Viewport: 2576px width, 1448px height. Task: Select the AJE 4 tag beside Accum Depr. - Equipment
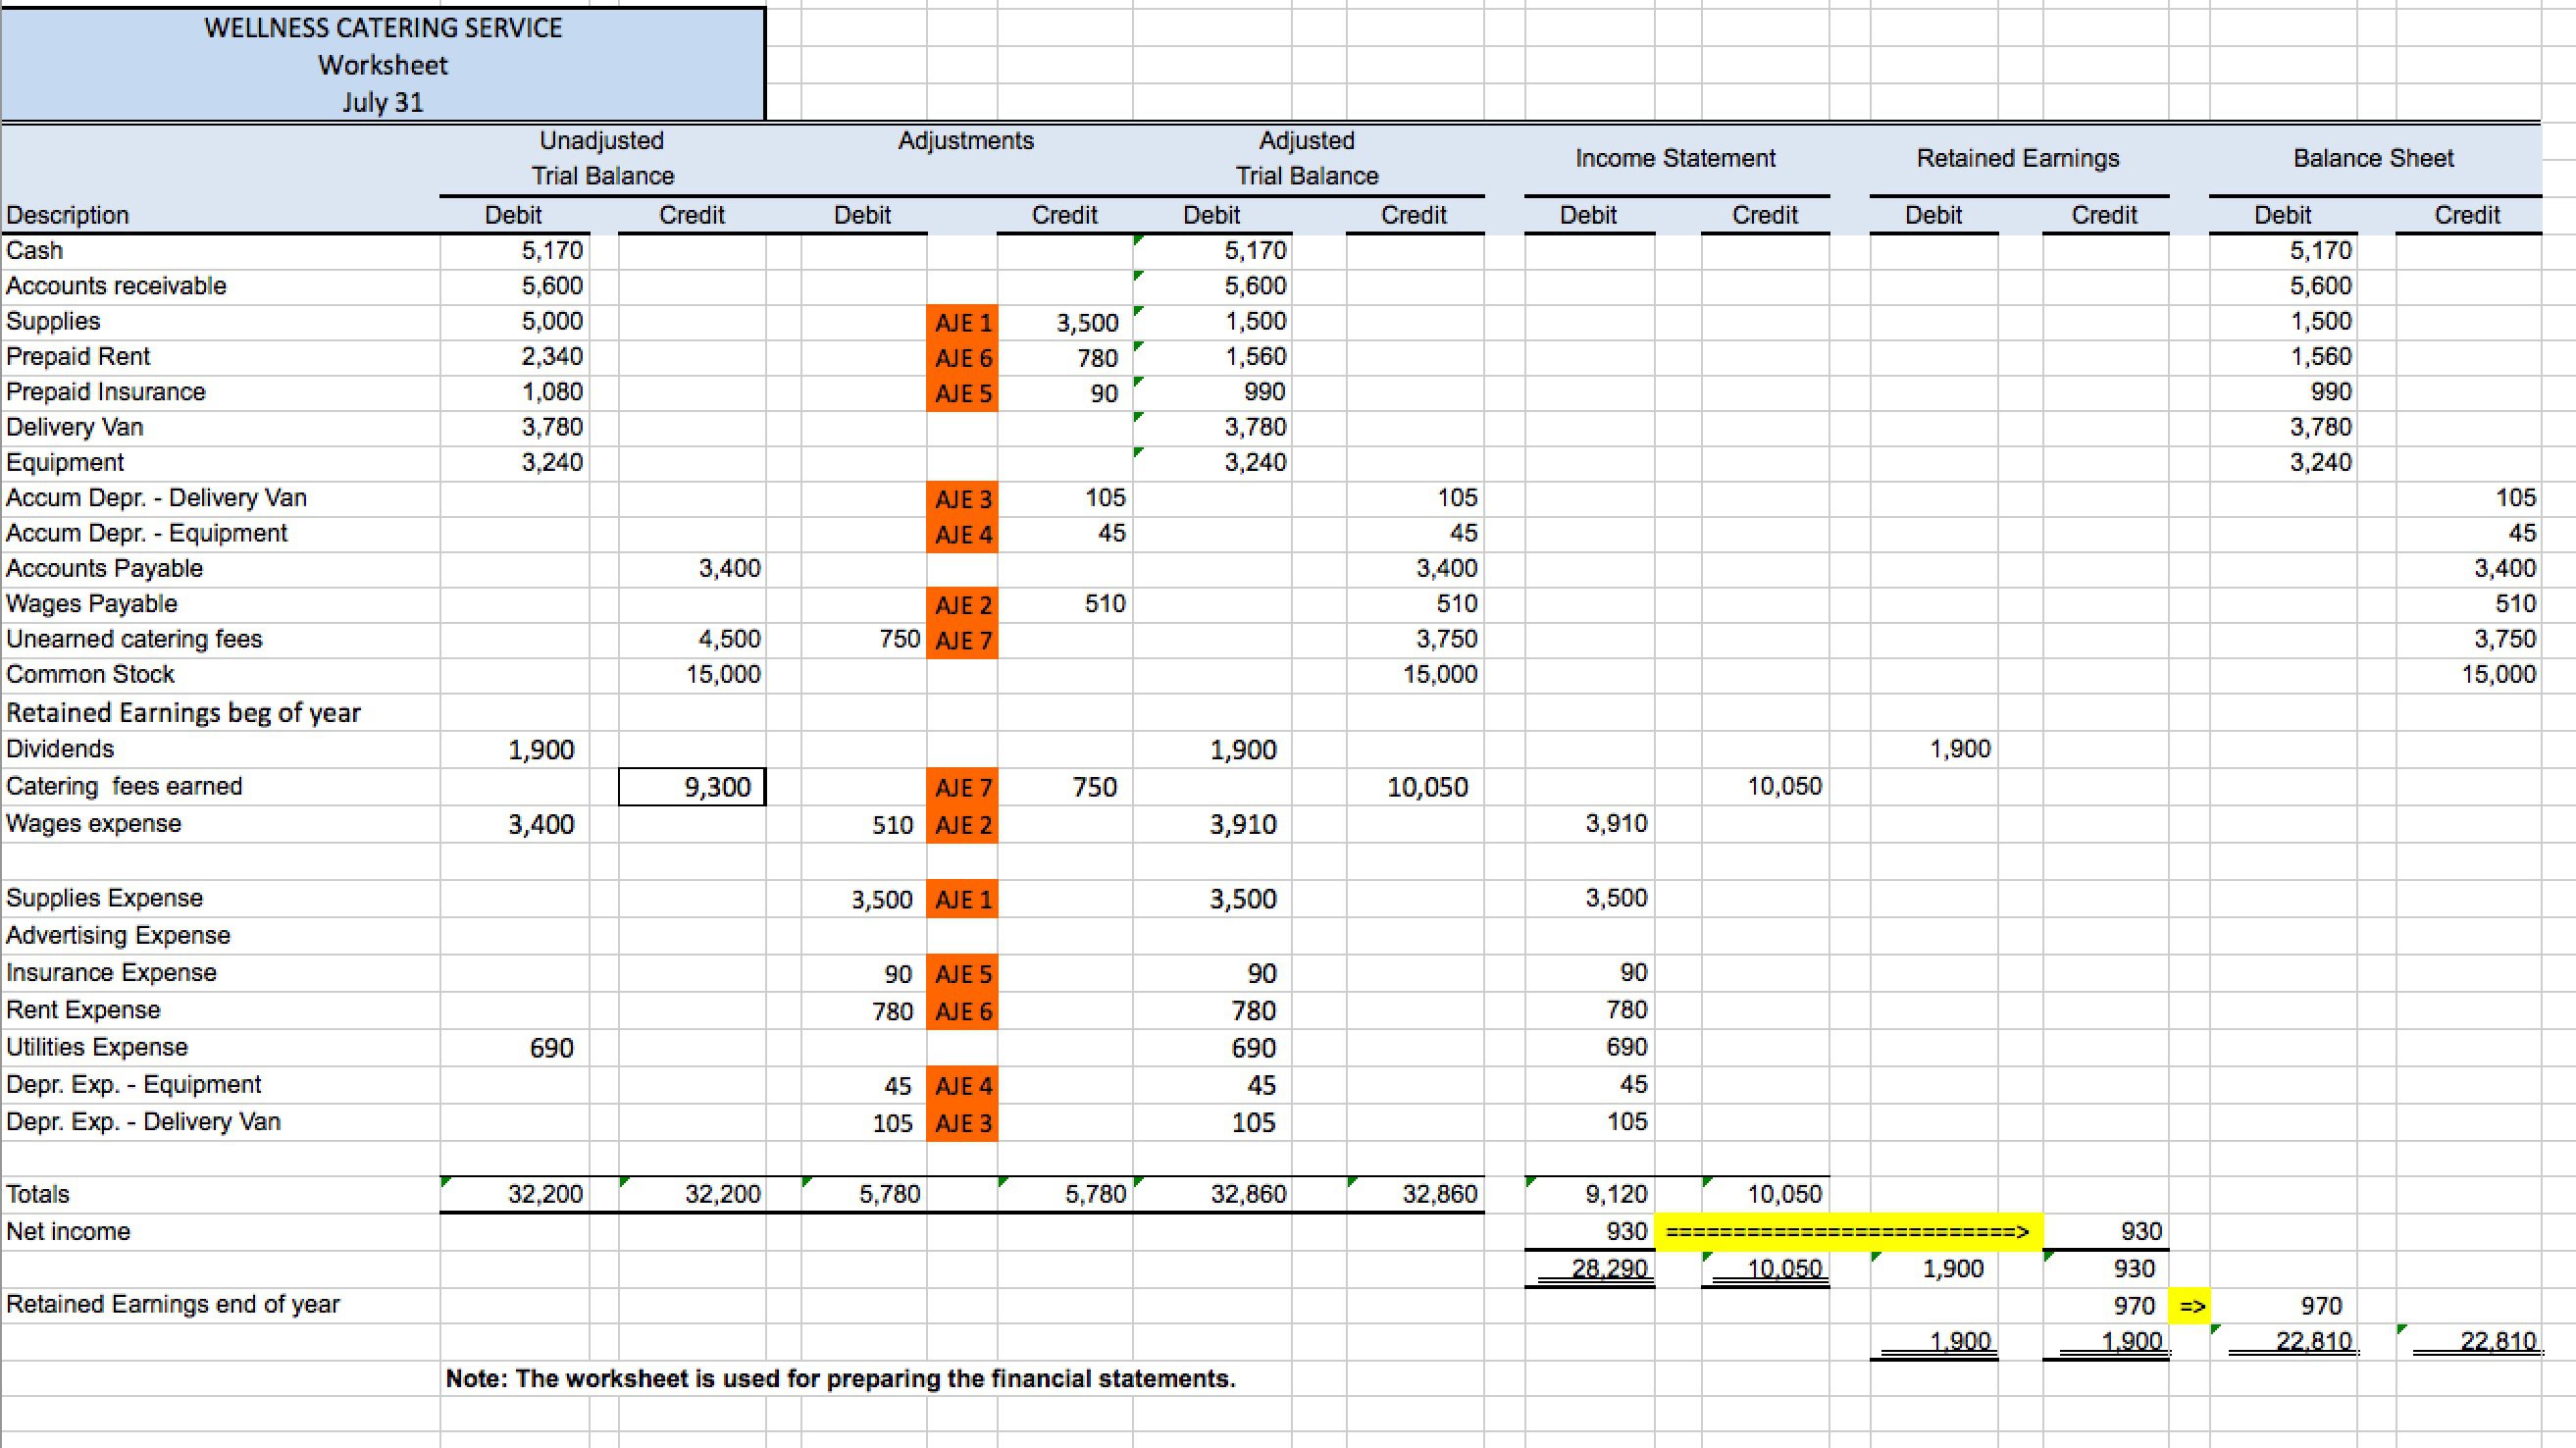962,533
